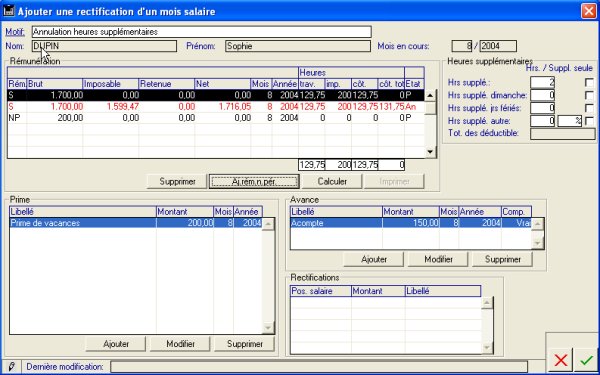Viewport: 600px width, 375px height.
Task: Select the Prime de vacances row
Action: tap(136, 223)
